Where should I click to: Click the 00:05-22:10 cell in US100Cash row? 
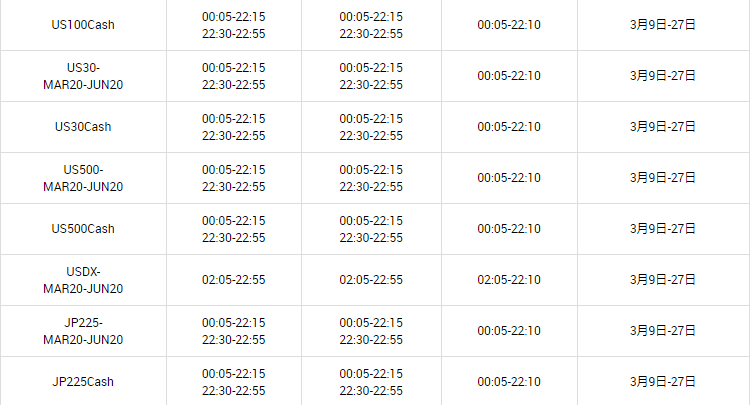tap(509, 25)
